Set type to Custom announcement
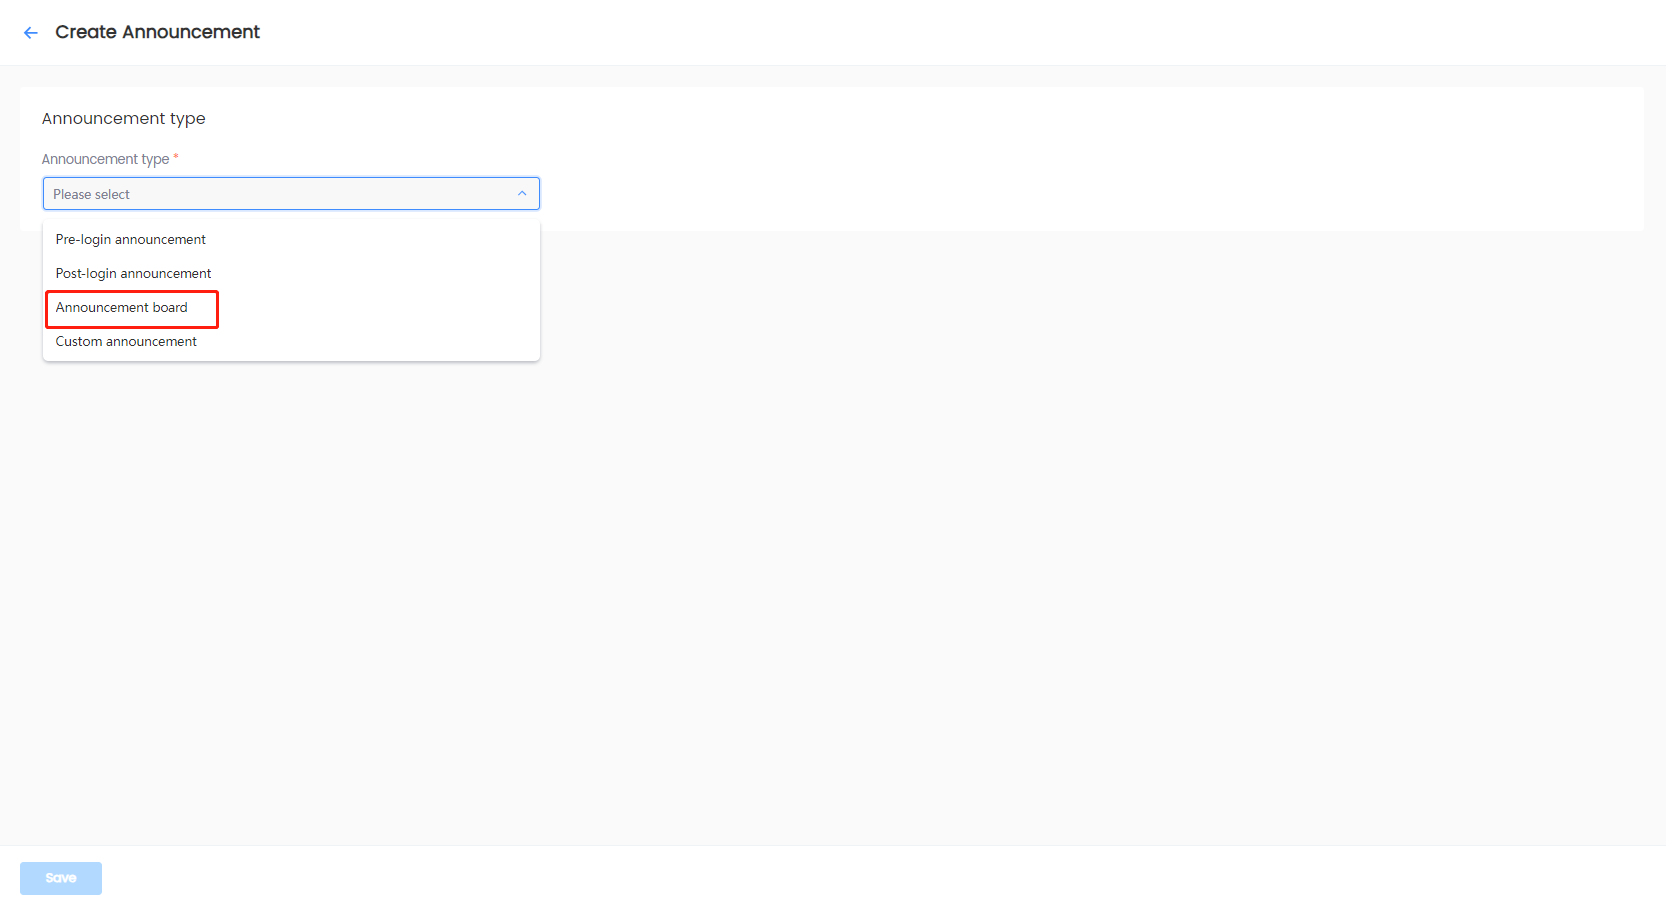Screen dimensions: 1666x911 point(126,342)
